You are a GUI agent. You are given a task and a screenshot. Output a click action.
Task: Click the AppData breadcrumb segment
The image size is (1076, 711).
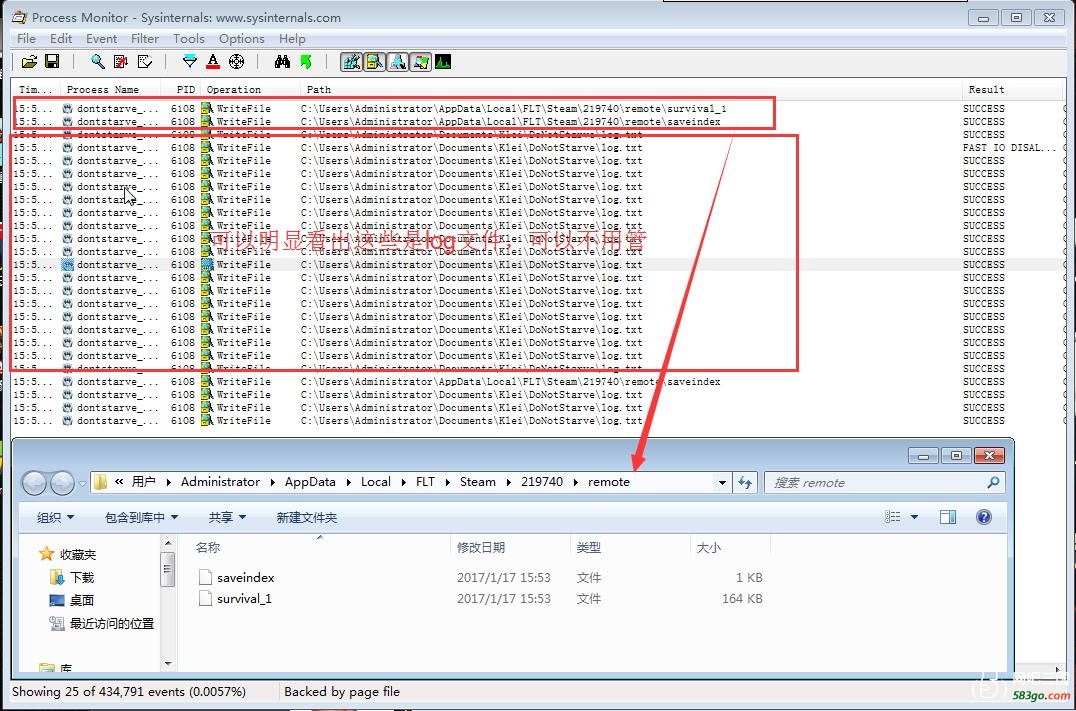pos(310,482)
